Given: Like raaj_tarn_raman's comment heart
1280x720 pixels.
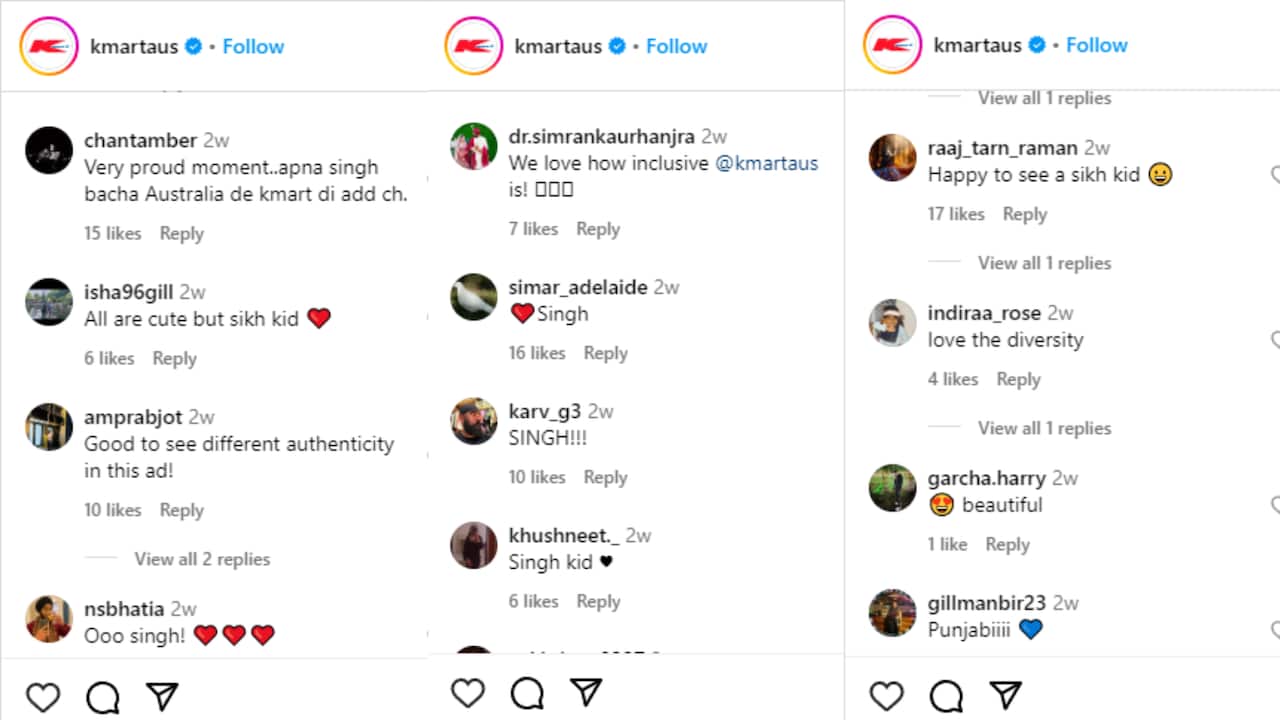Looking at the screenshot, I should point(1275,175).
